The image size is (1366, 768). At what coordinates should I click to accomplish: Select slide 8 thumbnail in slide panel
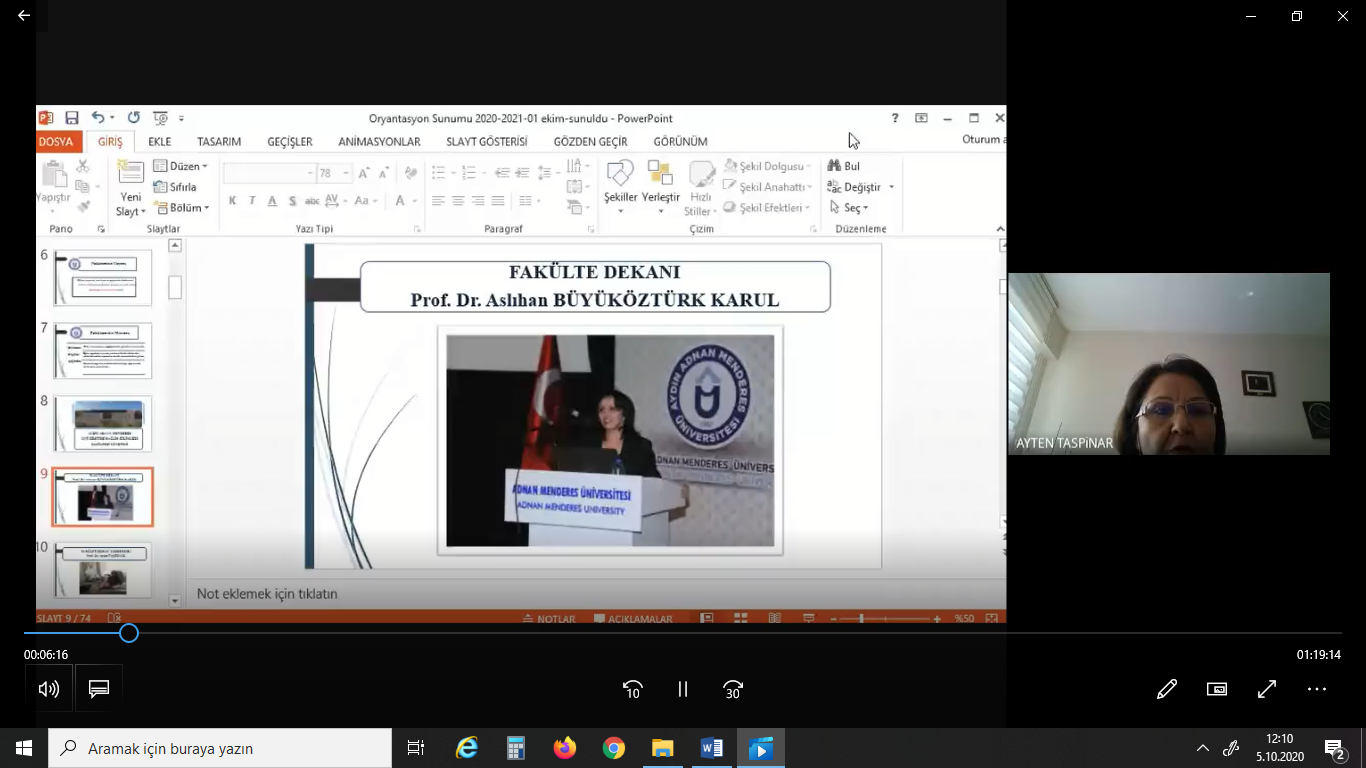coord(103,423)
